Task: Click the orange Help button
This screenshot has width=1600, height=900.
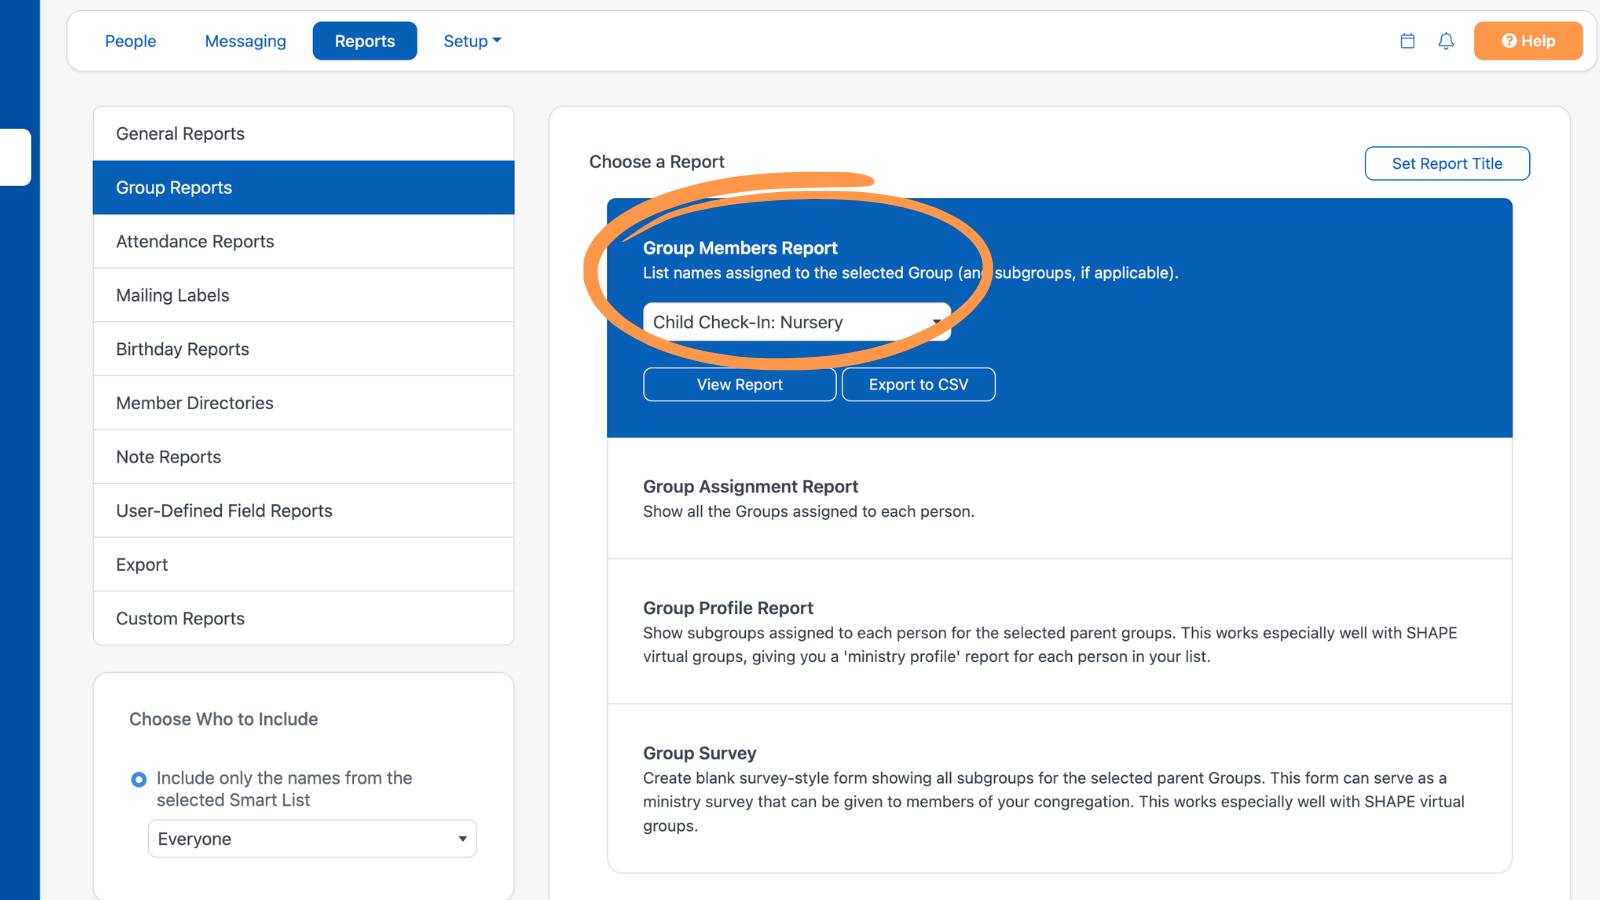Action: (x=1528, y=41)
